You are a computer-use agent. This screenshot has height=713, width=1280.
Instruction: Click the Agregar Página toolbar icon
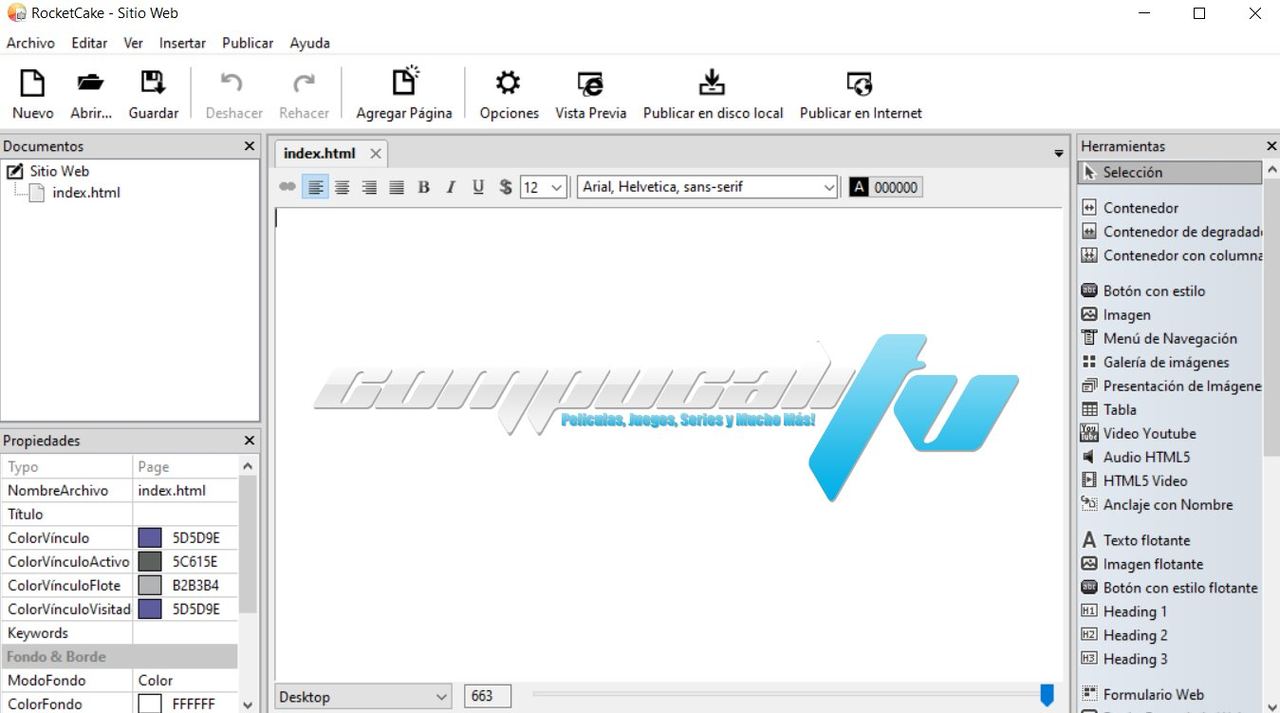[404, 82]
